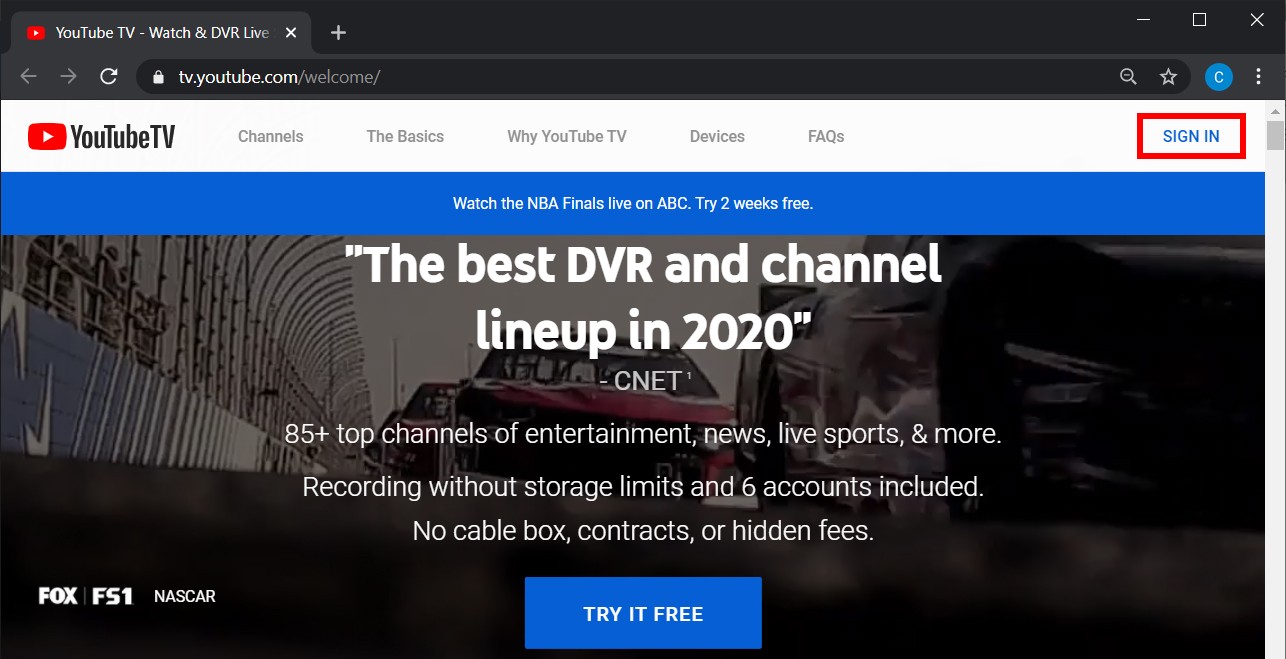This screenshot has width=1286, height=659.
Task: Go to The Basics section
Action: (405, 137)
